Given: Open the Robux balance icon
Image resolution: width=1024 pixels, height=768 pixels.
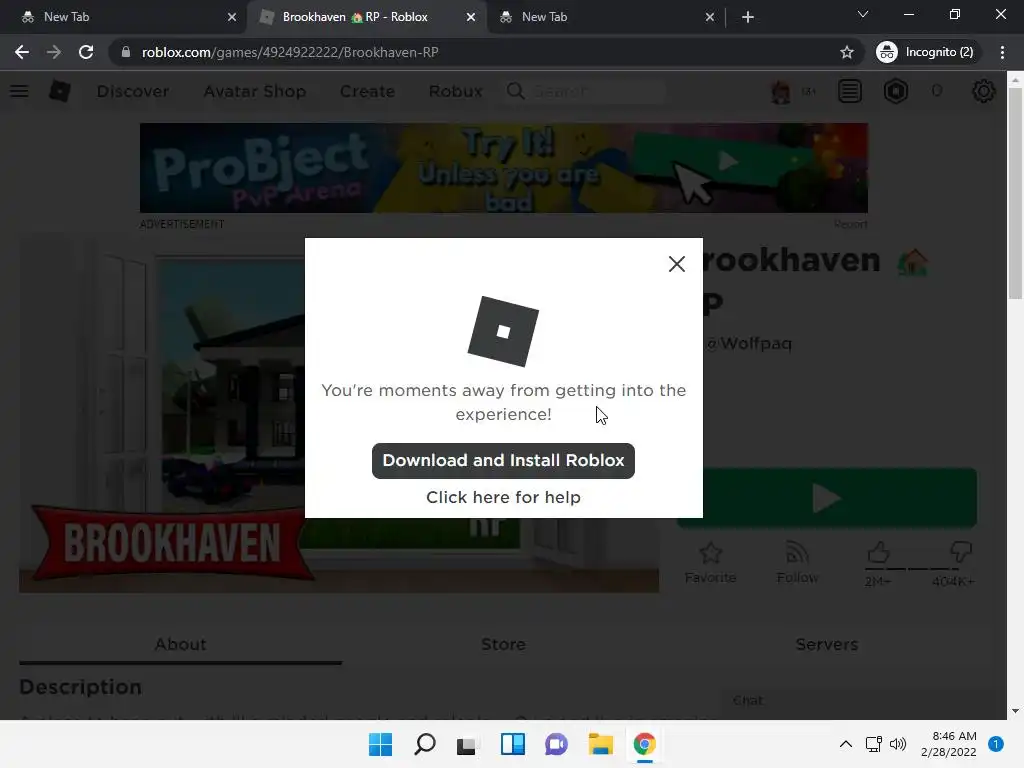Looking at the screenshot, I should (x=896, y=91).
